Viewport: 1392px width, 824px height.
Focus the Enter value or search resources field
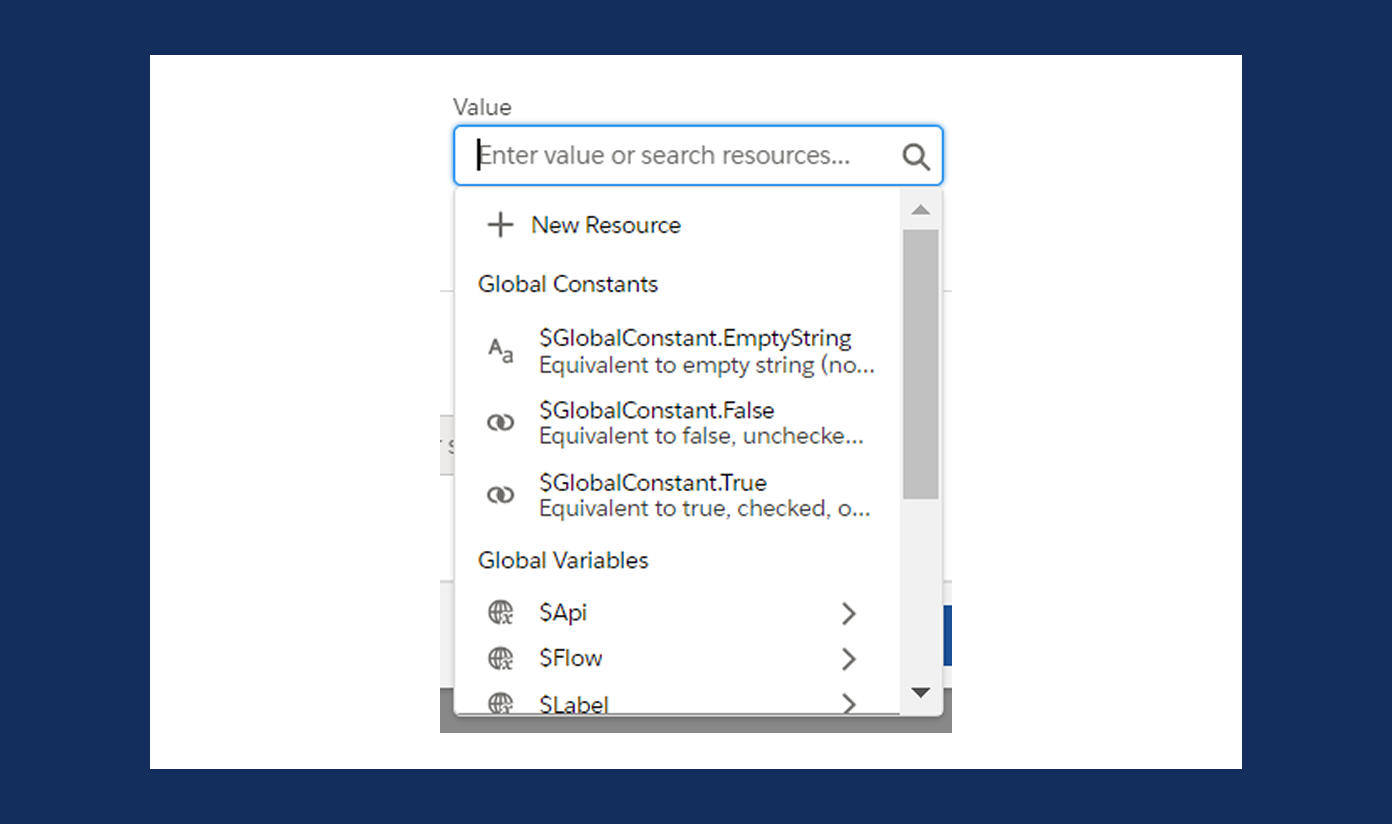pyautogui.click(x=698, y=155)
